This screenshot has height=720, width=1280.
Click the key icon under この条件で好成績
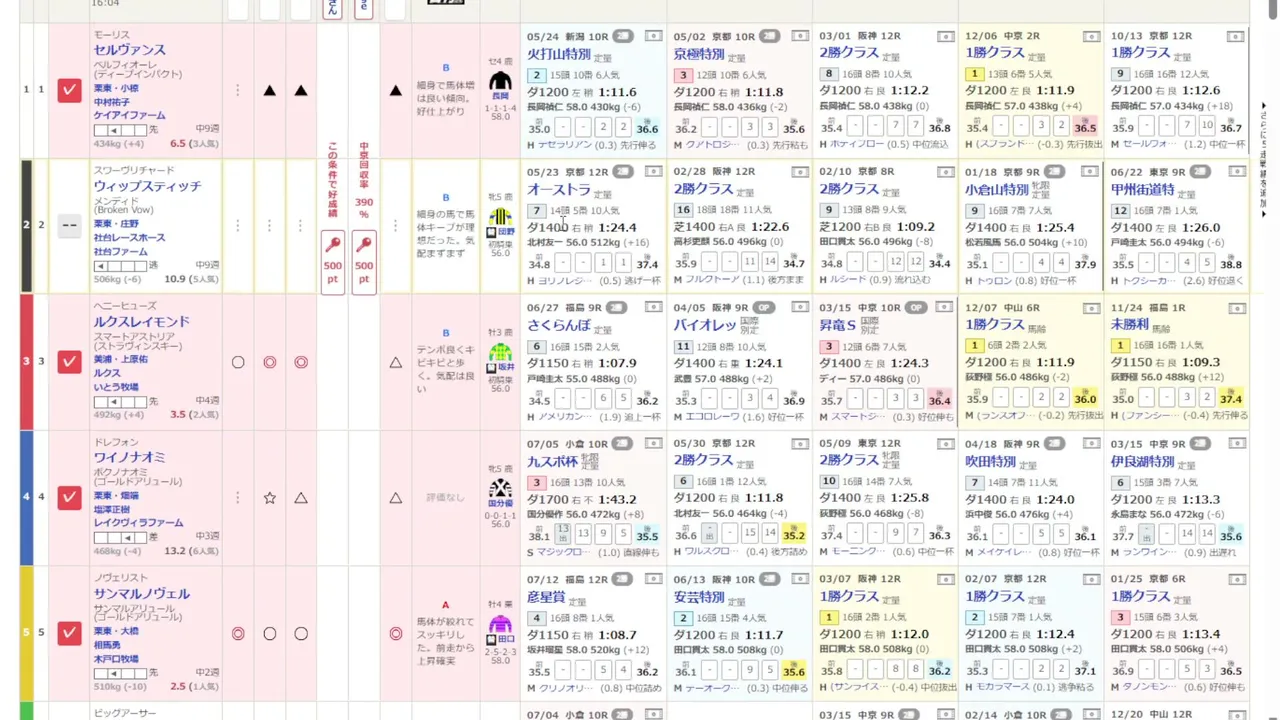333,244
